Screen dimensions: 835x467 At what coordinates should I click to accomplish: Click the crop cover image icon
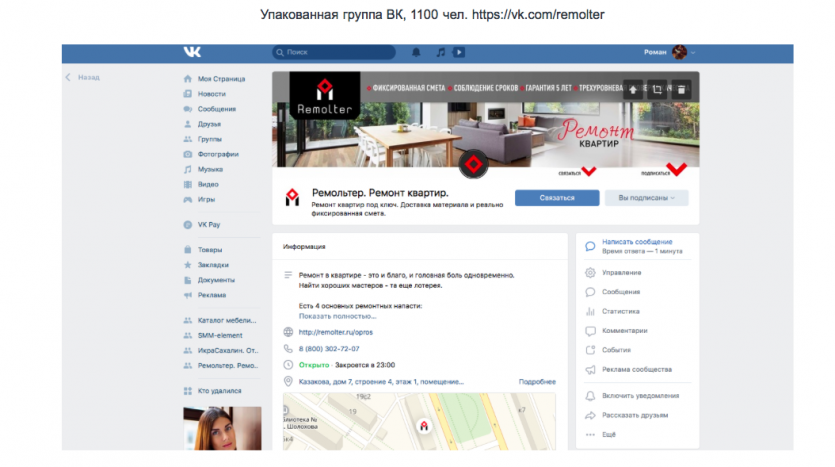click(657, 89)
